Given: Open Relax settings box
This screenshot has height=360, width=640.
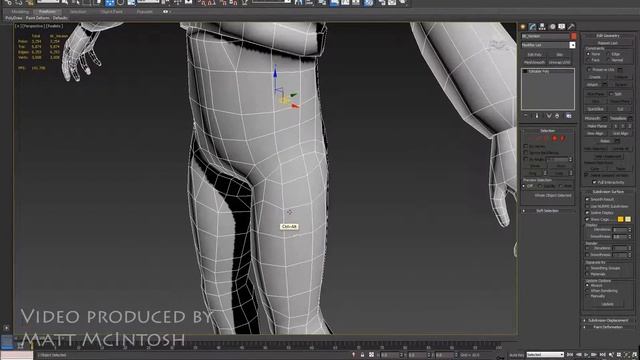Looking at the screenshot, I should coord(617,141).
